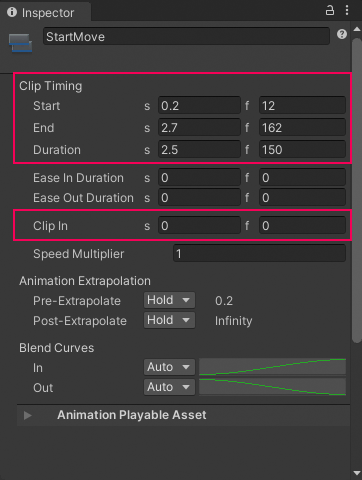Click the Blend Out curve preview
The width and height of the screenshot is (362, 480).
pos(272,387)
